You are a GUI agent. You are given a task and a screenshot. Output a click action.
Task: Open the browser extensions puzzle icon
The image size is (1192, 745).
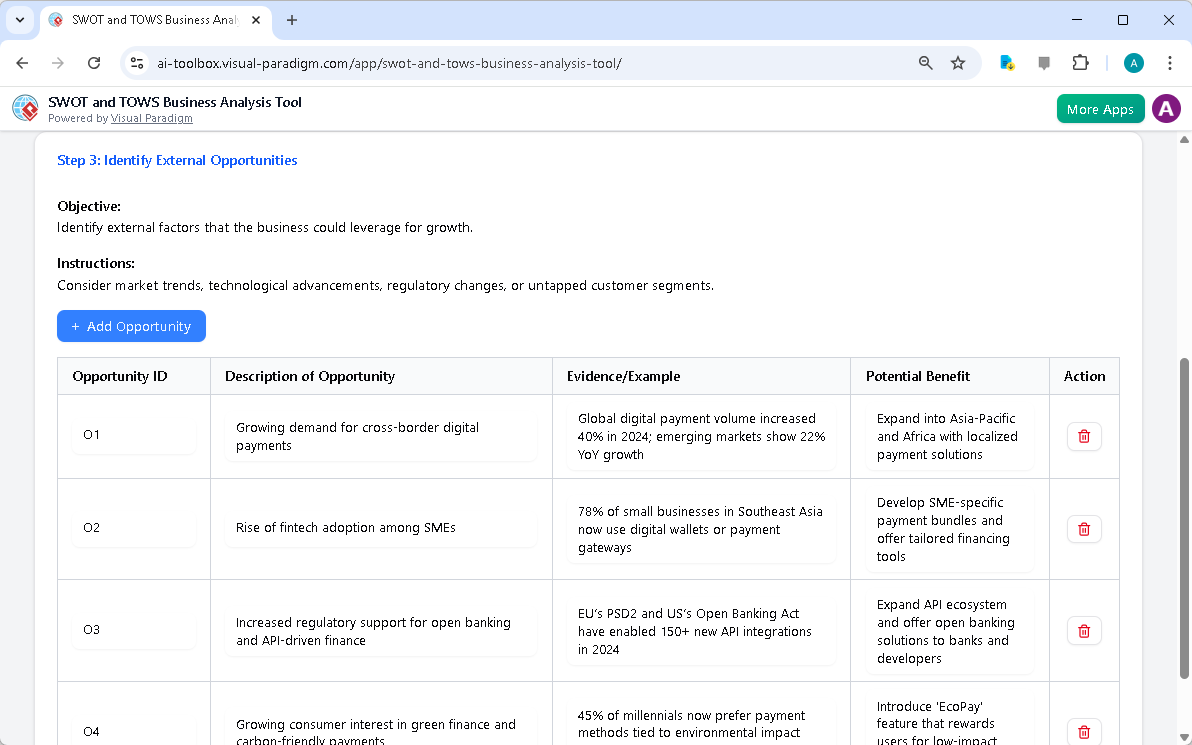pos(1081,62)
